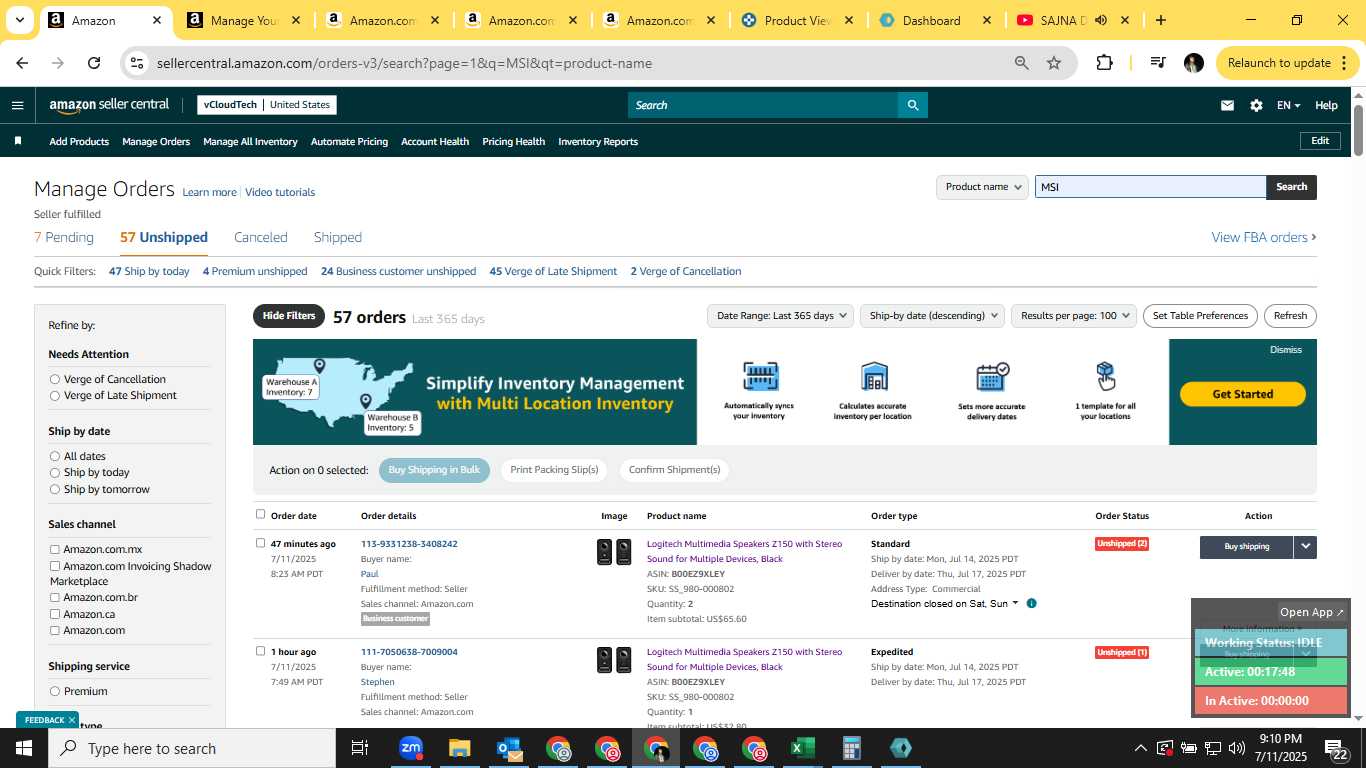This screenshot has height=768, width=1366.
Task: Click Buy shipping button for Paul's order
Action: click(x=1247, y=547)
